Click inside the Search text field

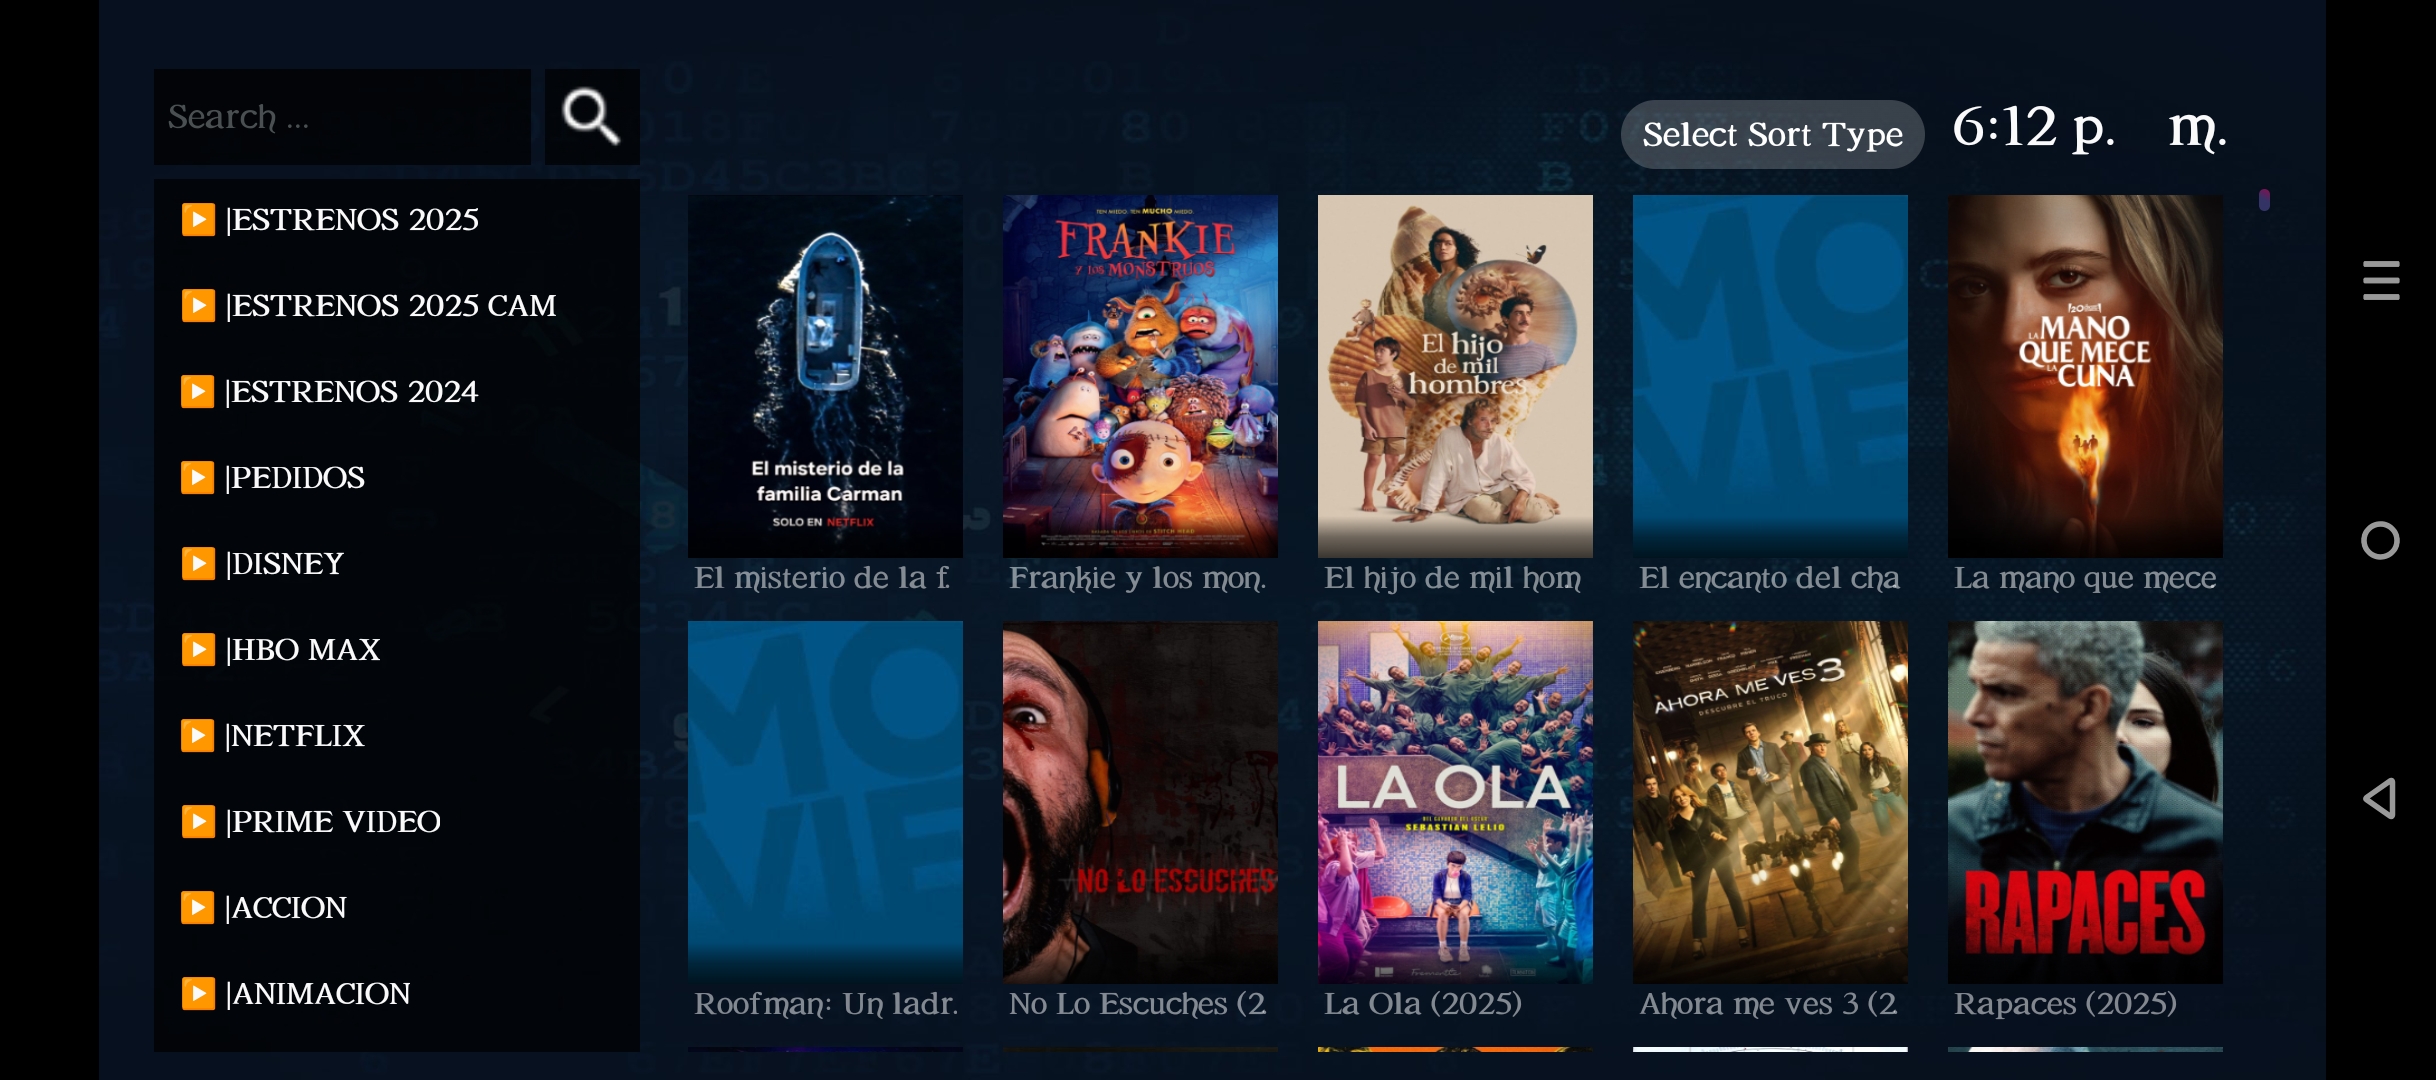pyautogui.click(x=342, y=117)
